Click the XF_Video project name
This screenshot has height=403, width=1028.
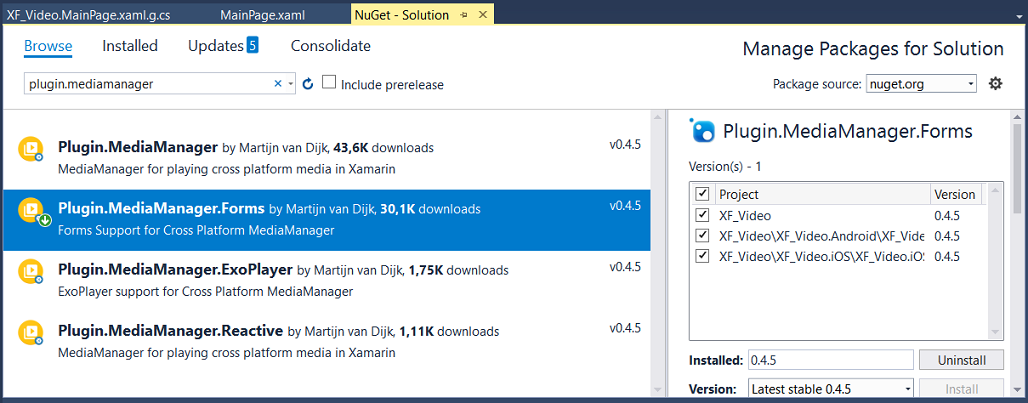point(745,215)
